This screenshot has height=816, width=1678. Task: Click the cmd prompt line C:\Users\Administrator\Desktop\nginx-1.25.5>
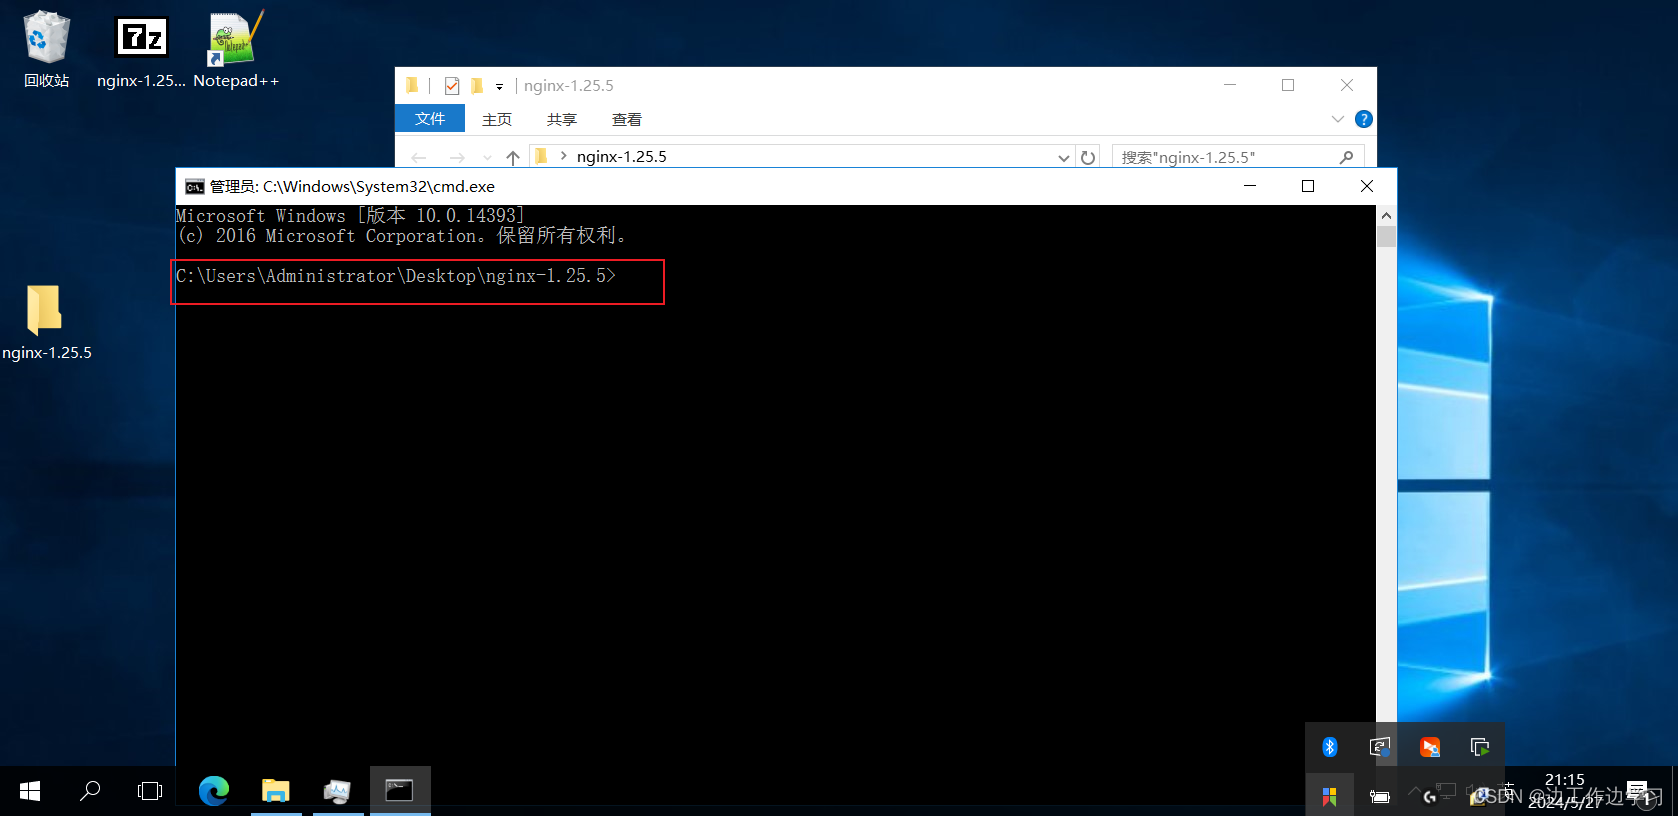396,276
